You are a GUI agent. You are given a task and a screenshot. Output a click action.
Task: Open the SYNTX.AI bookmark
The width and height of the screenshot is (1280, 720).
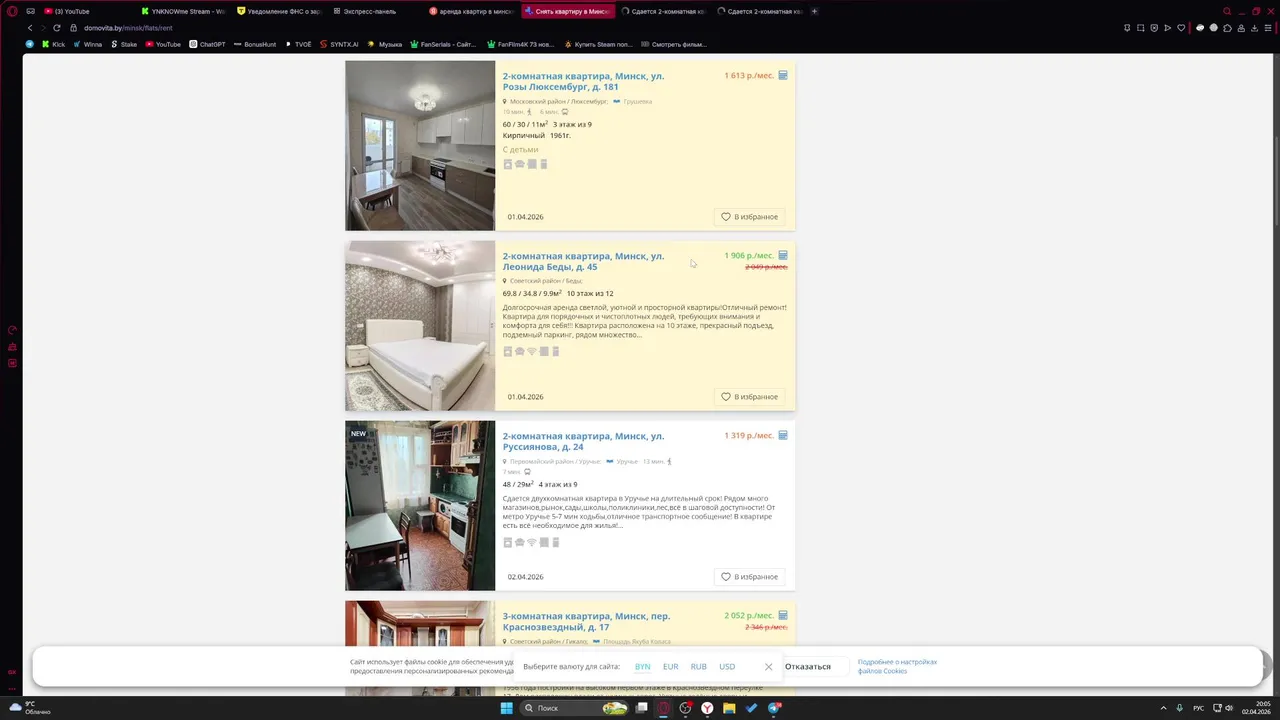(x=338, y=44)
